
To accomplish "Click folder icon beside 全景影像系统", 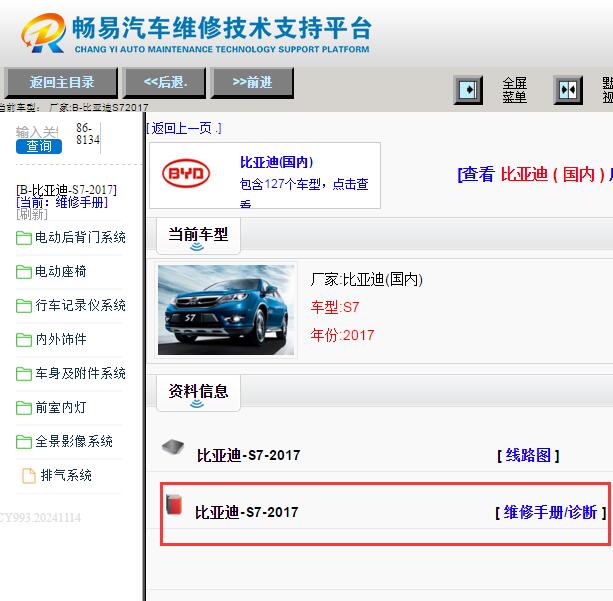I will (23, 442).
